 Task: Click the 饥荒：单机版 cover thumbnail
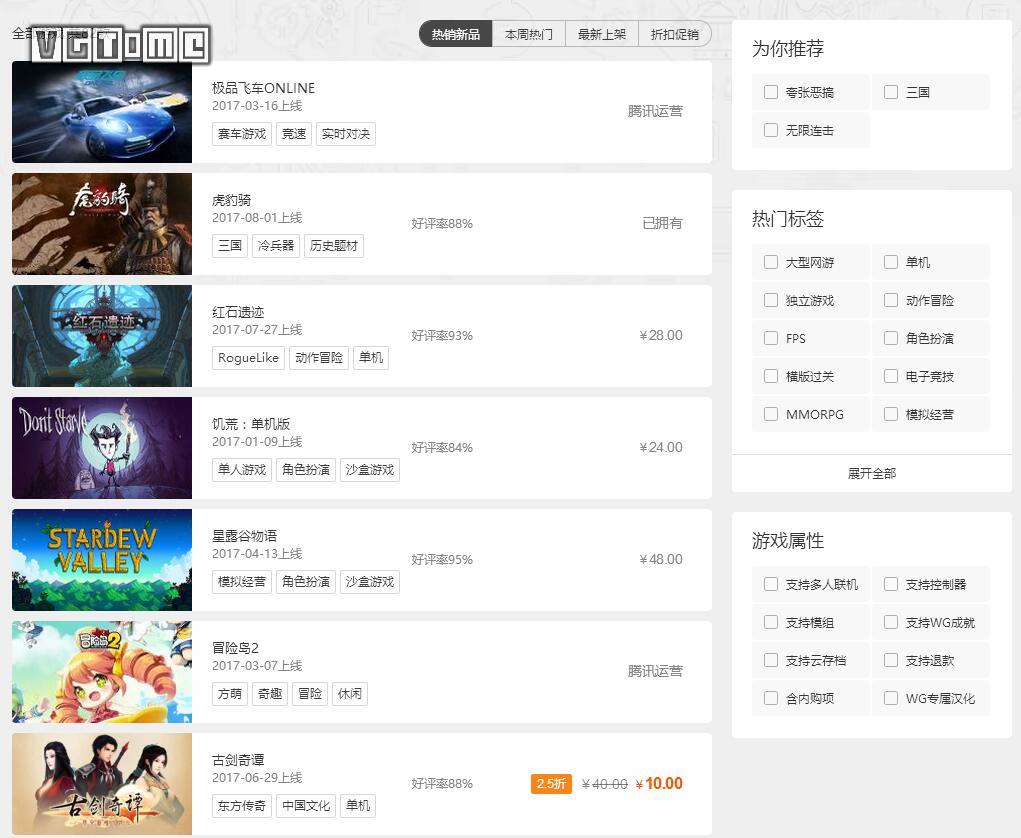[101, 447]
